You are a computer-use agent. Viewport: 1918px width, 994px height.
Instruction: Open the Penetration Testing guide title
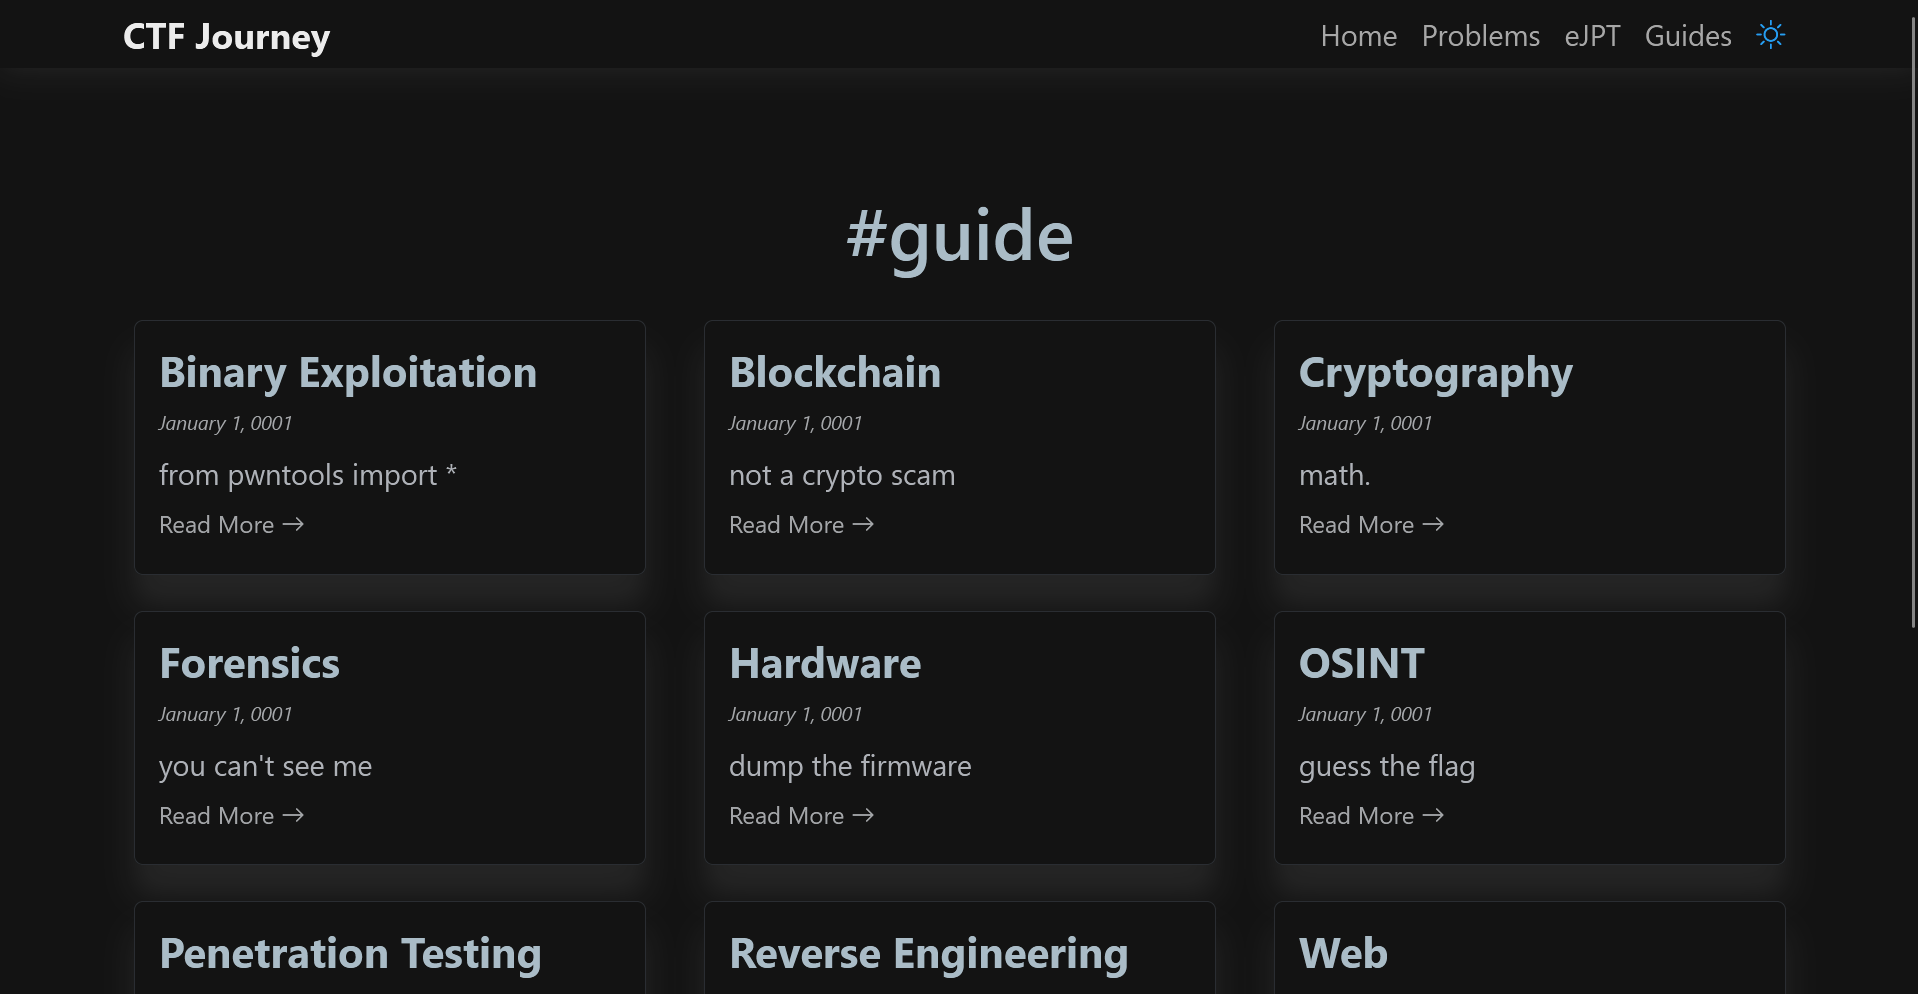[x=350, y=953]
